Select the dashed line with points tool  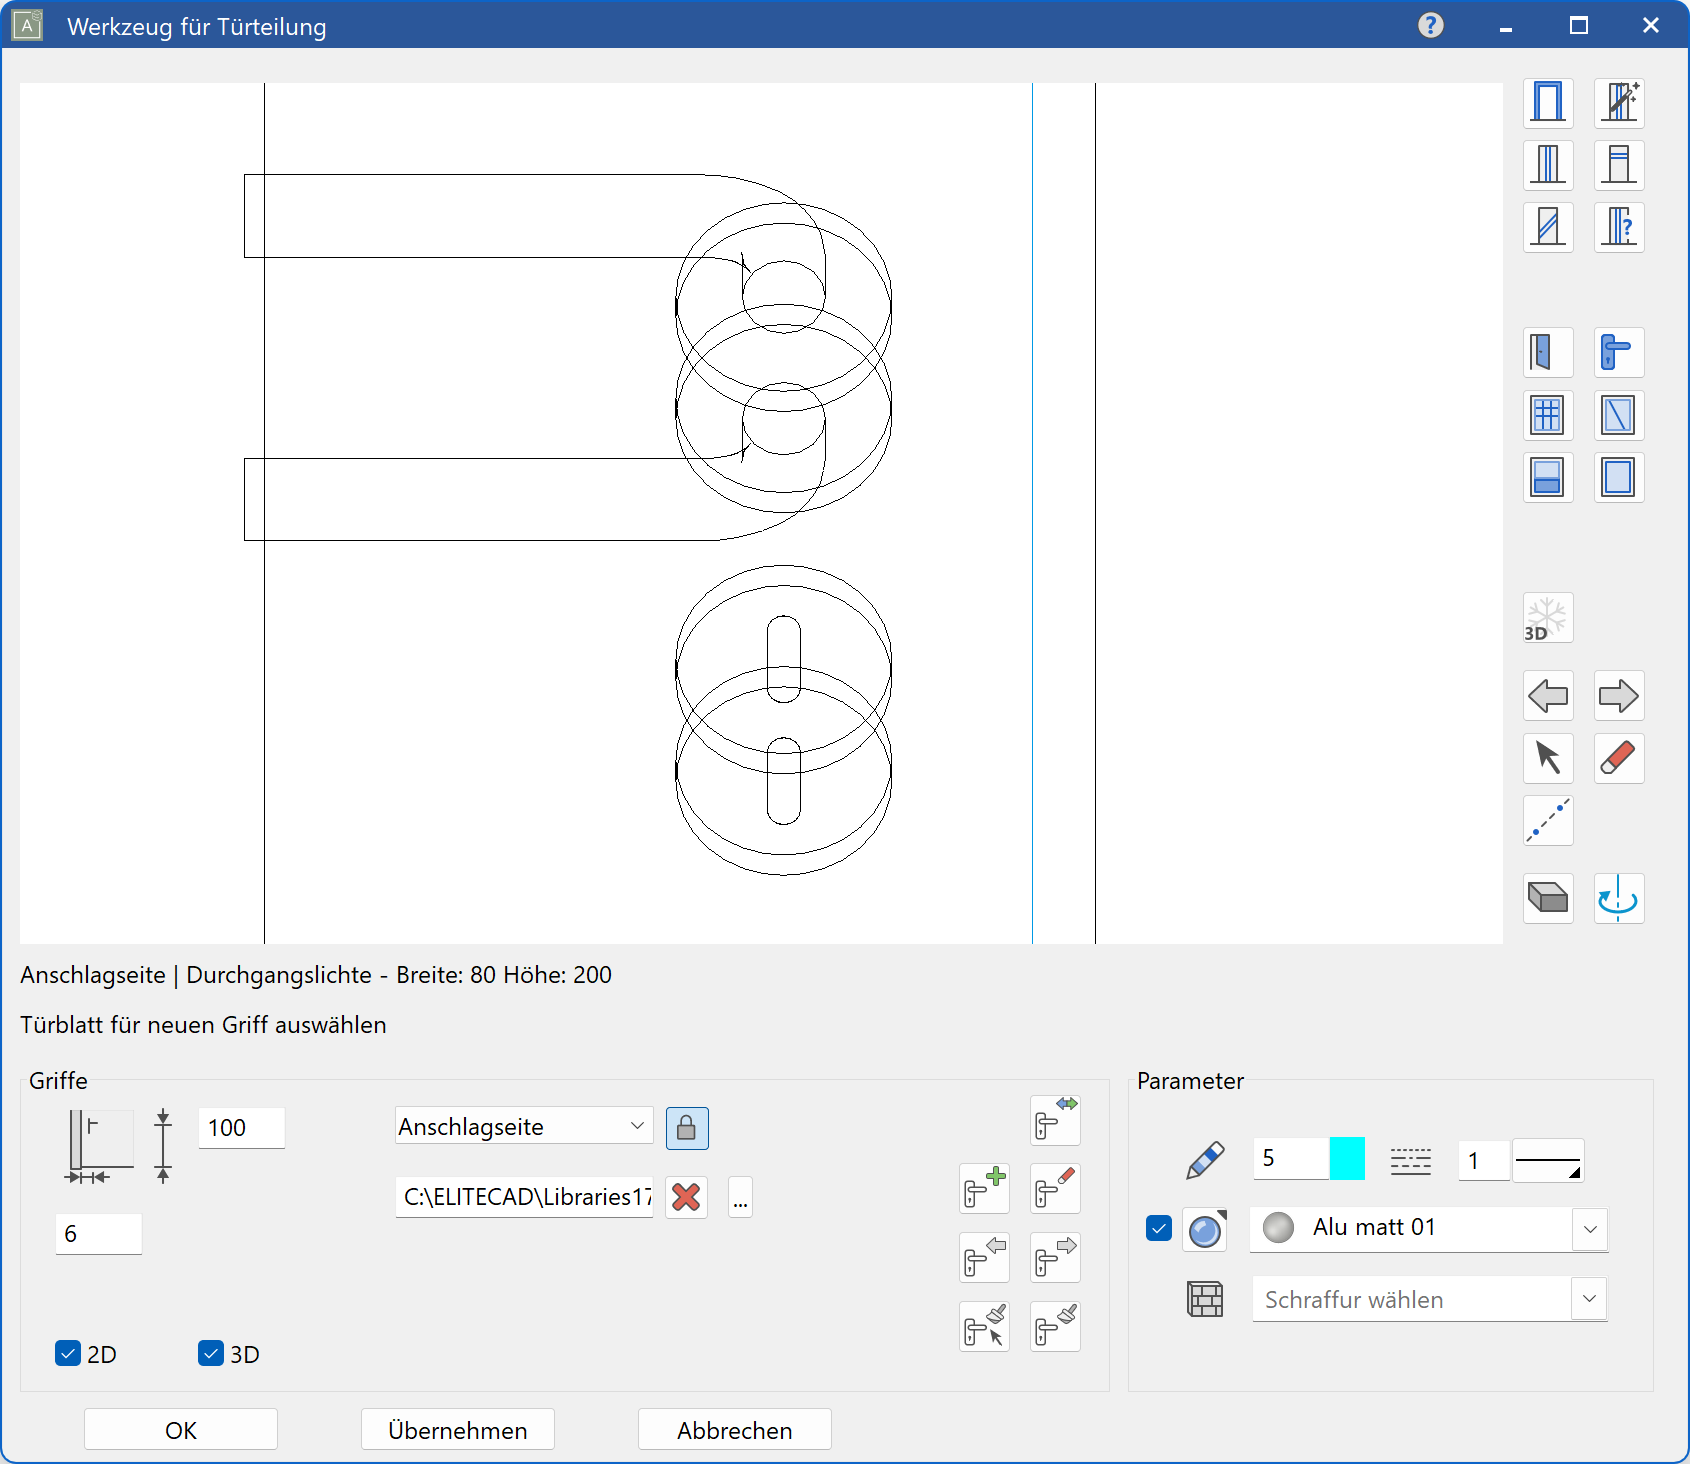(1548, 820)
